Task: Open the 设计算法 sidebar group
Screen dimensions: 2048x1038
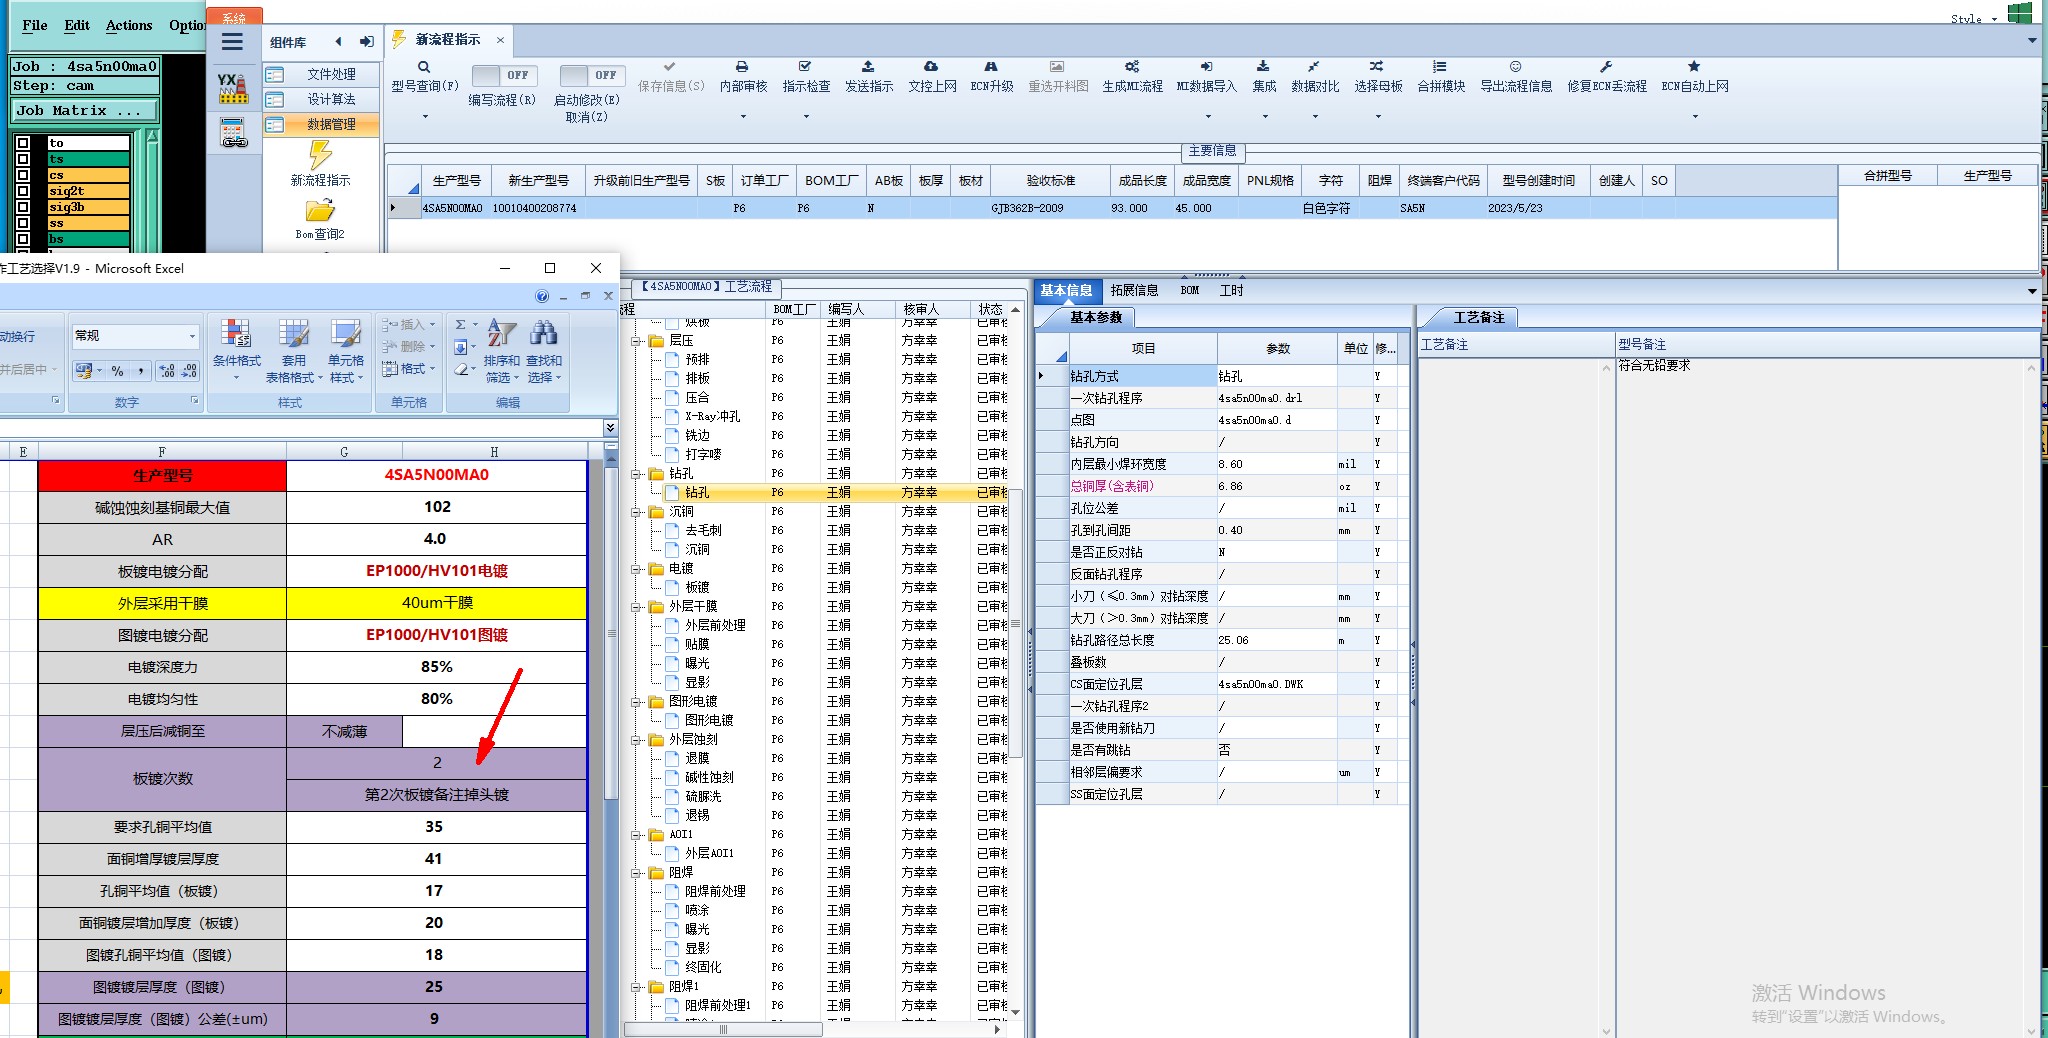Action: tap(322, 100)
